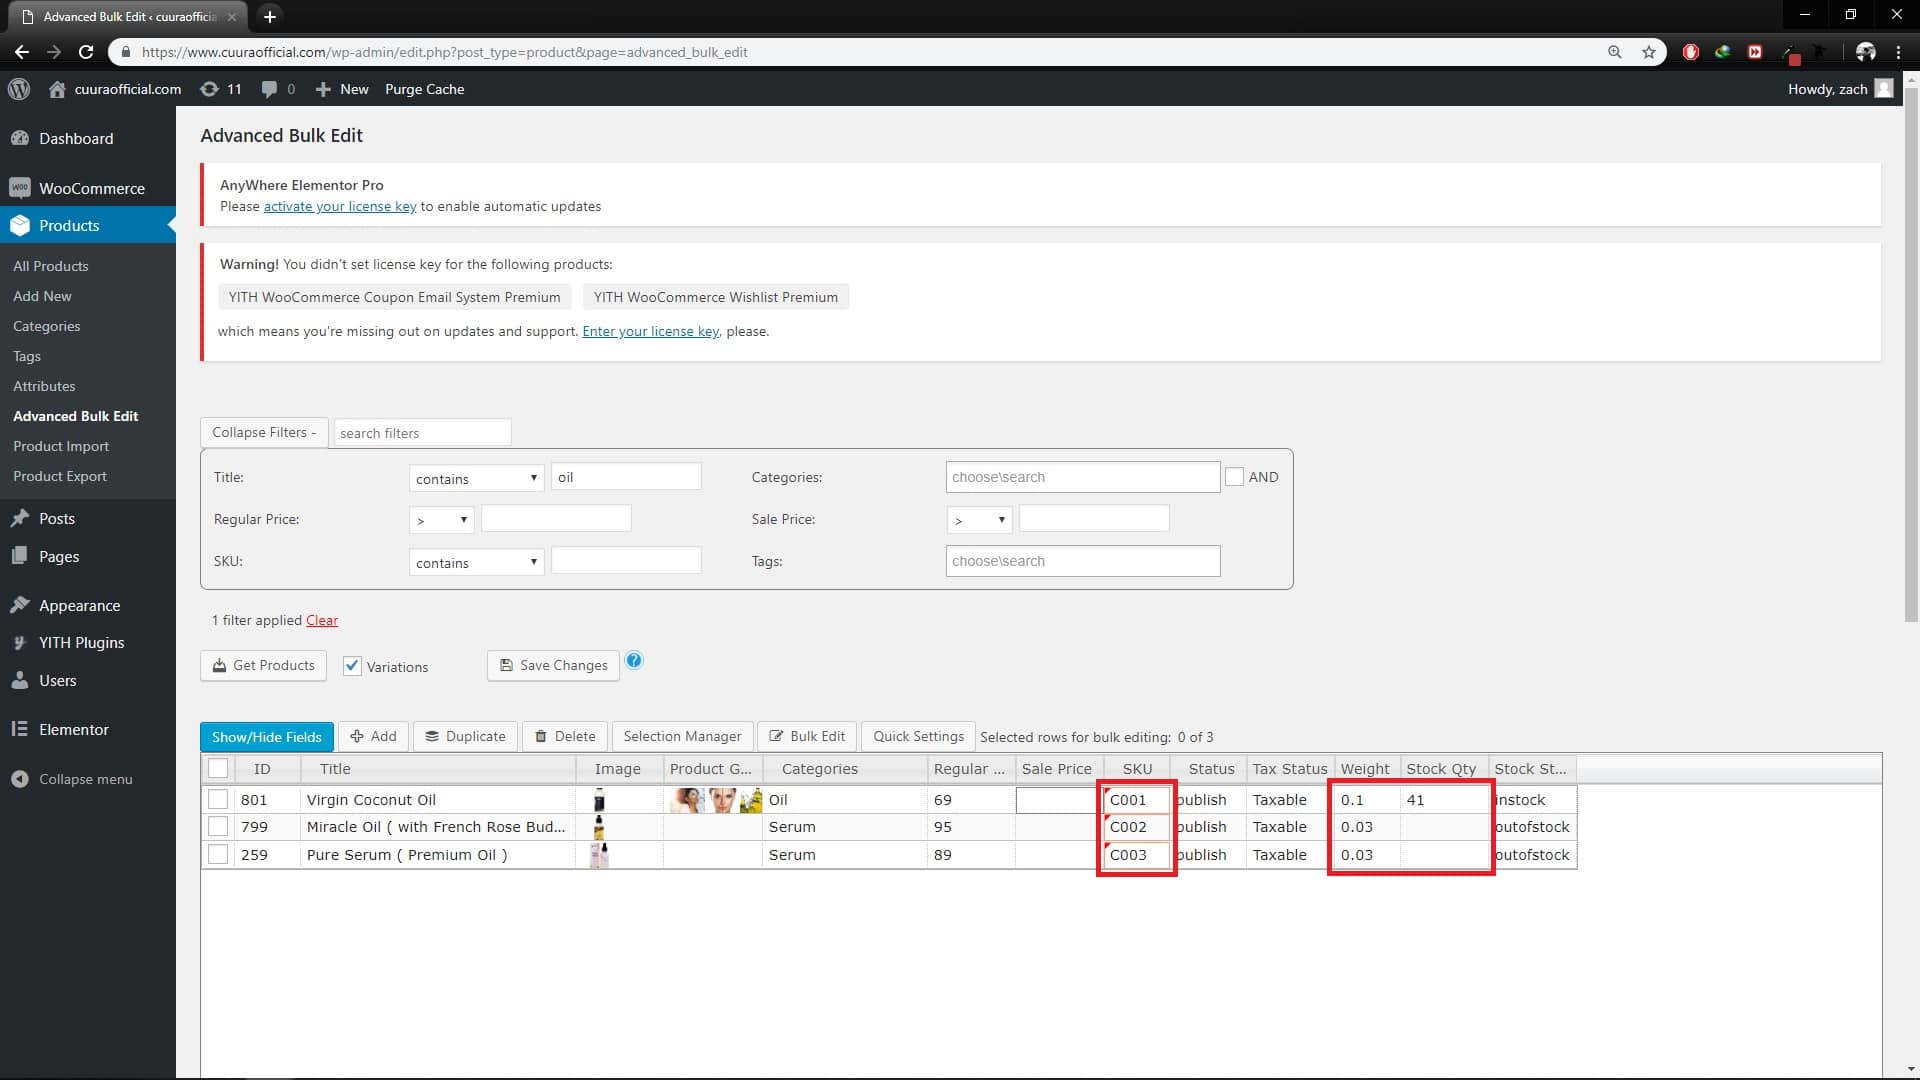This screenshot has width=1920, height=1080.
Task: Reload the page with refresh icon
Action: [x=86, y=52]
